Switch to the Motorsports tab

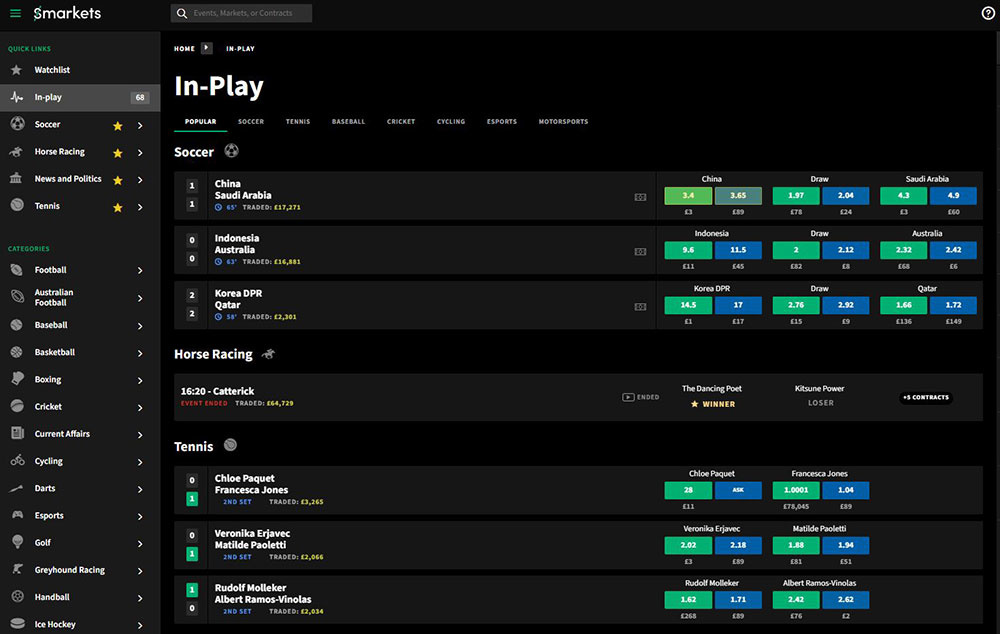click(563, 121)
